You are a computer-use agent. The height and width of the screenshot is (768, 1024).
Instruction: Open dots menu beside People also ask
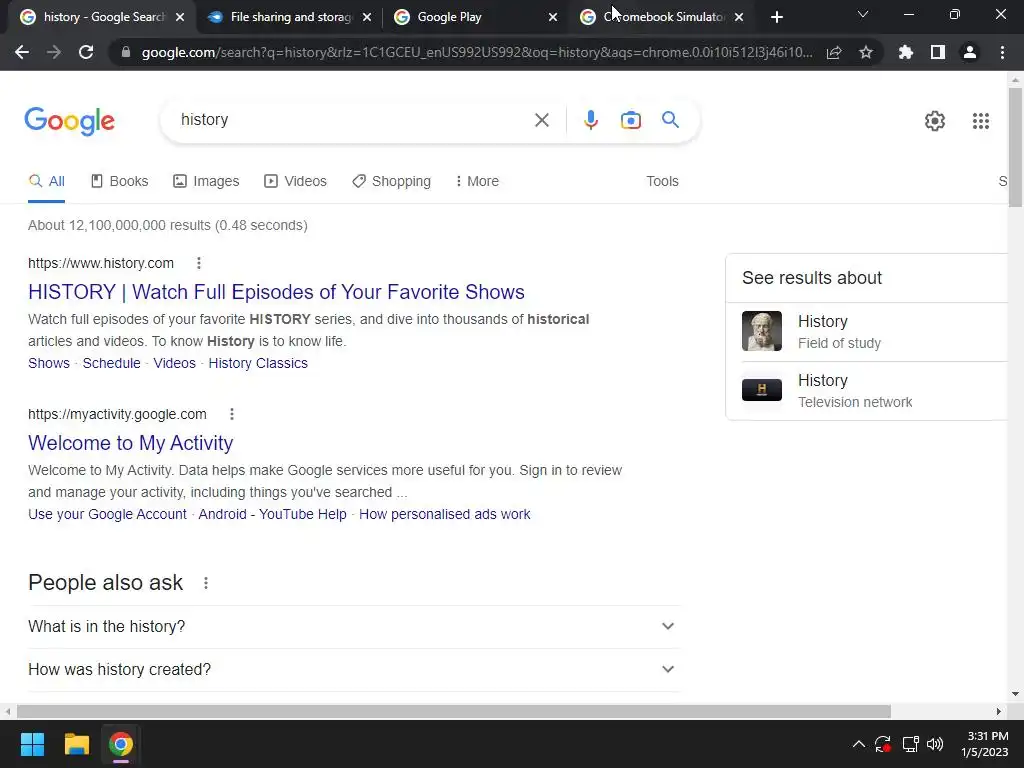pos(206,583)
